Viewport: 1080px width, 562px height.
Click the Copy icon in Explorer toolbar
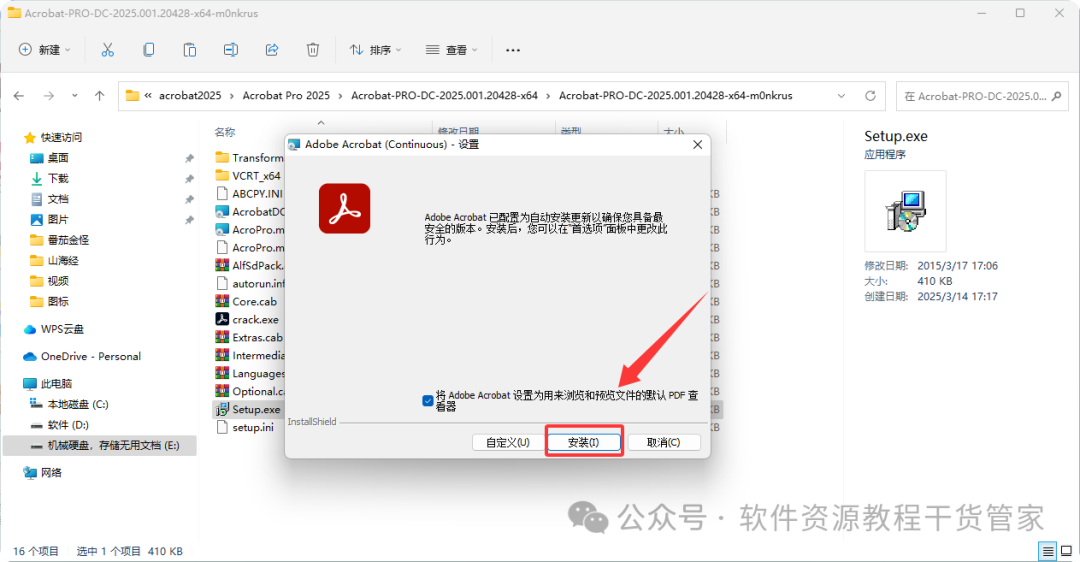click(149, 50)
